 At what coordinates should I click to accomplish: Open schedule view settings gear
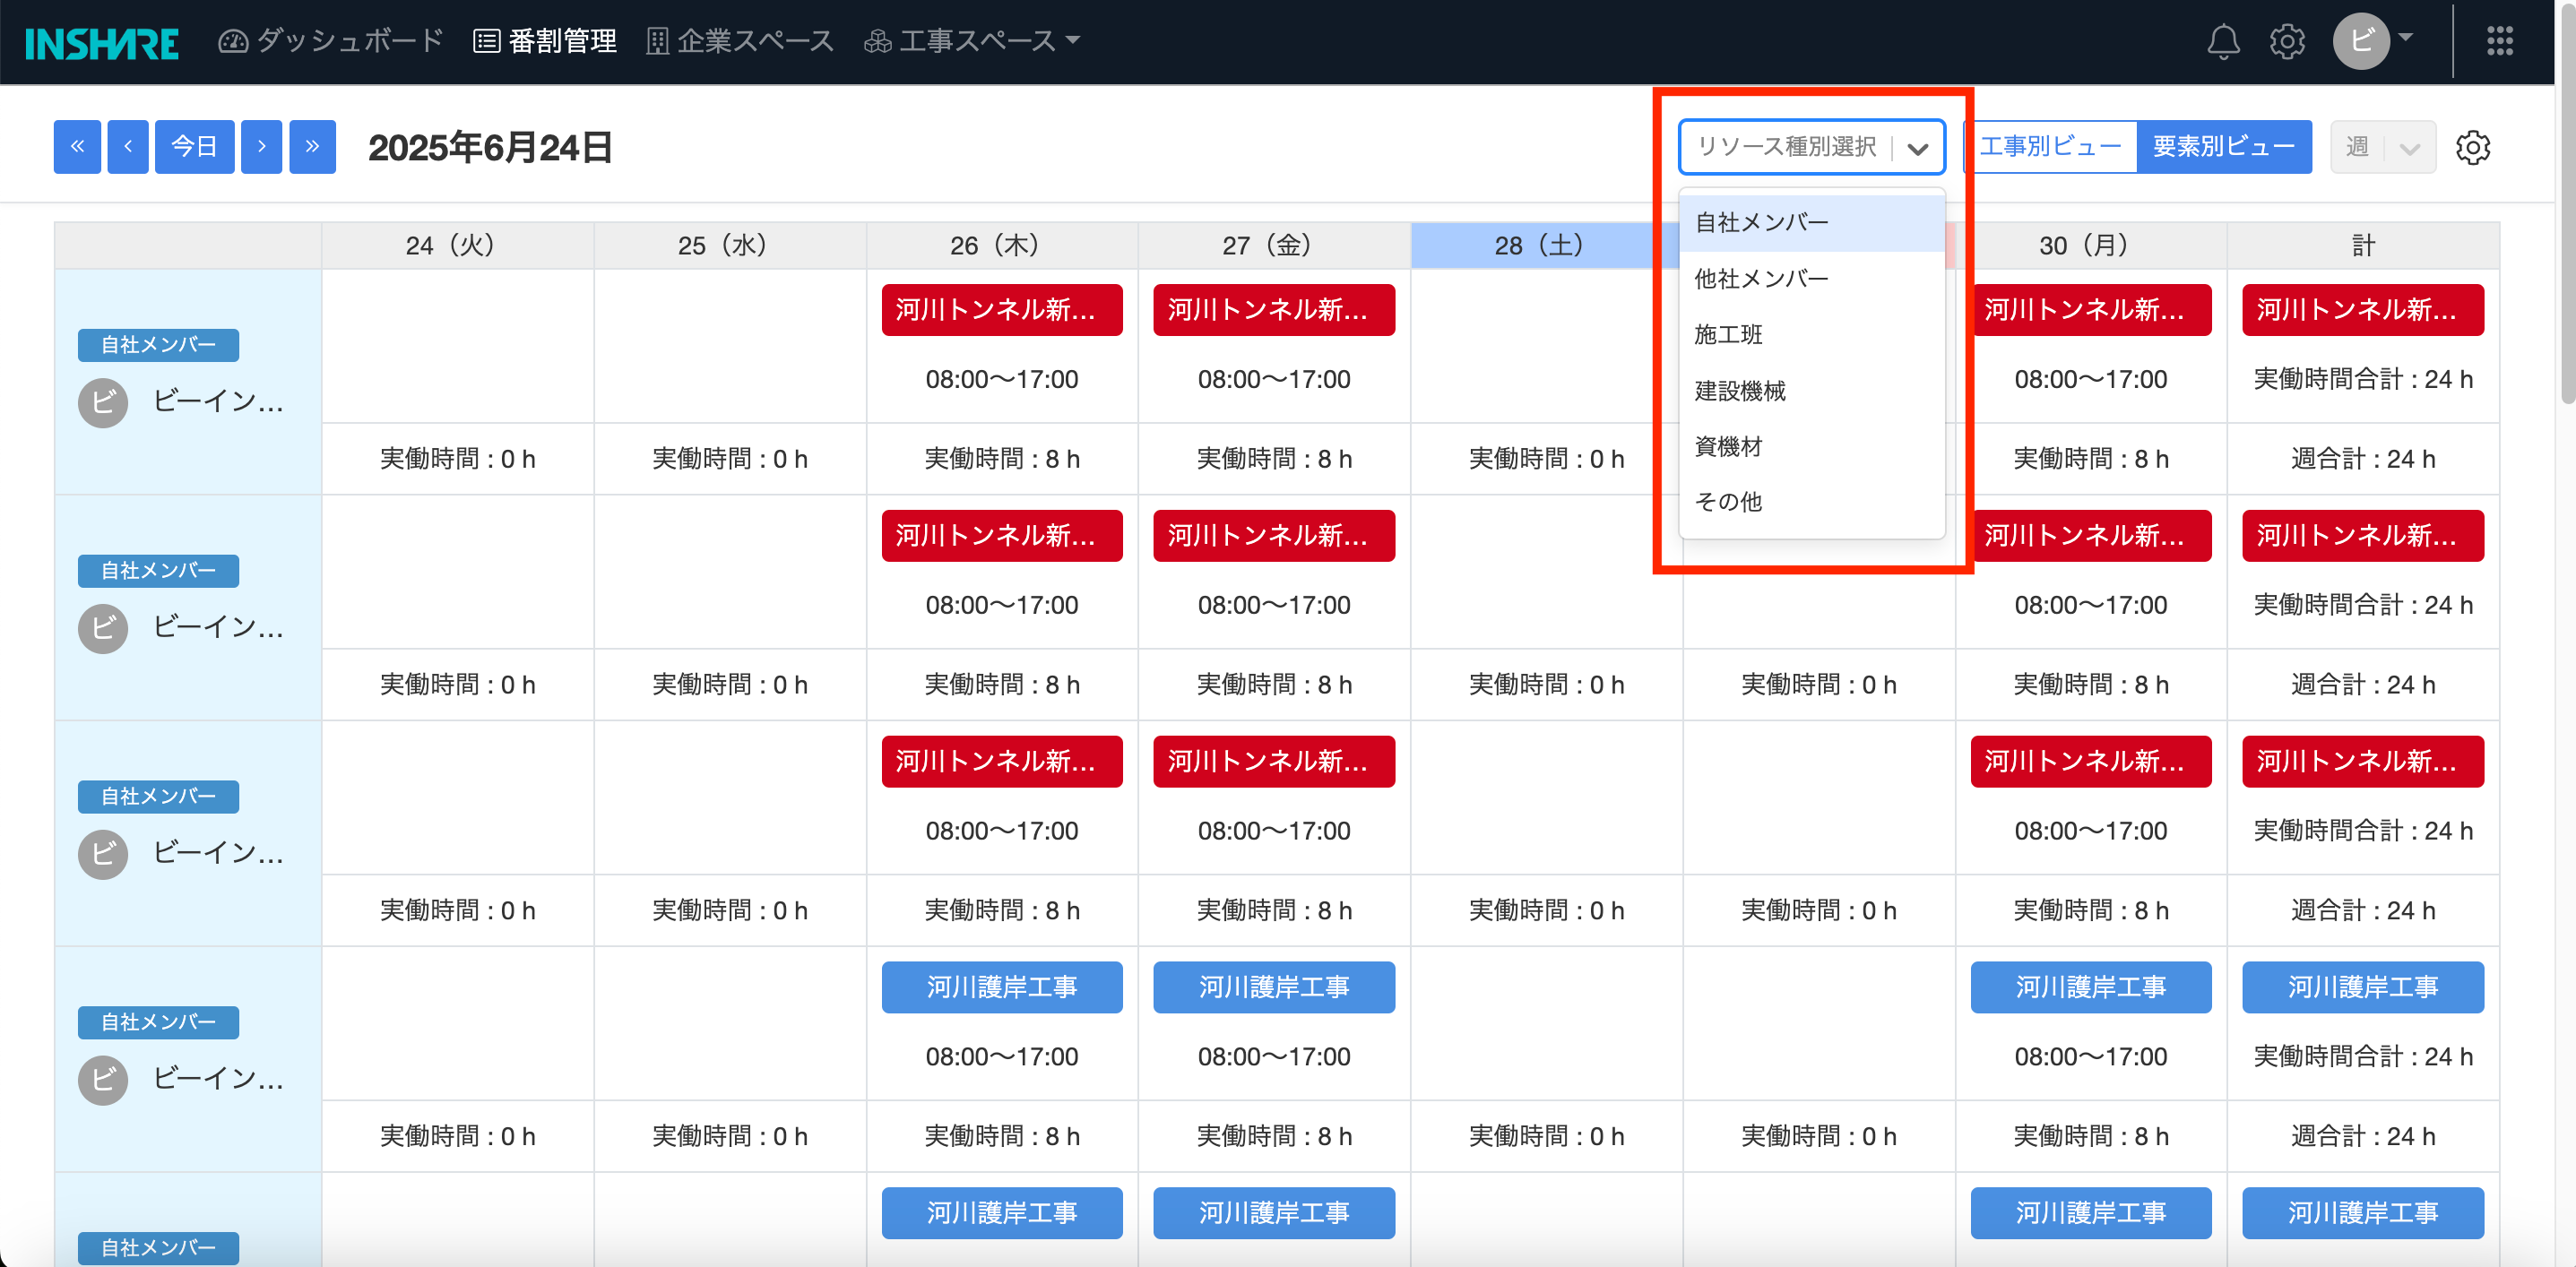[2473, 147]
